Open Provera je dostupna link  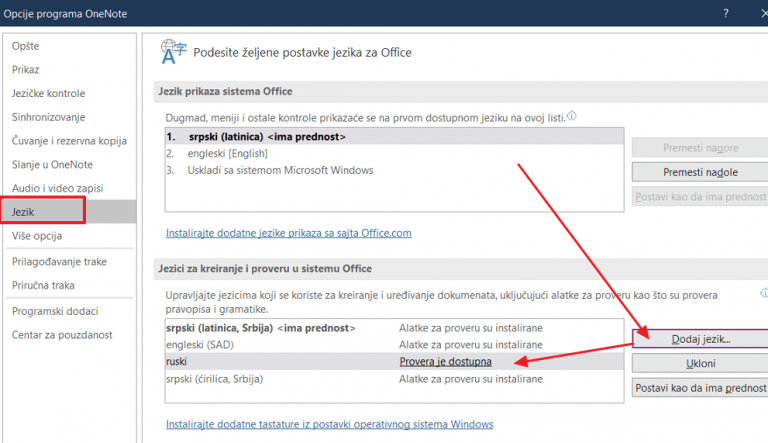tap(445, 362)
